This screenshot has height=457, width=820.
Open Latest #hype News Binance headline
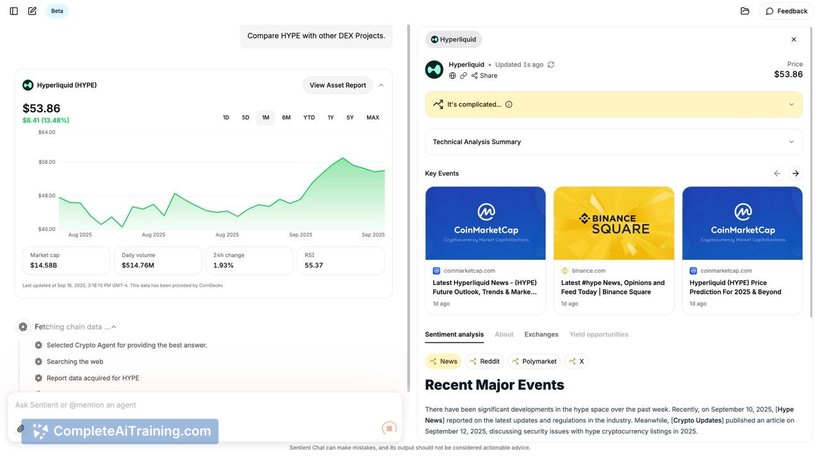(x=613, y=287)
